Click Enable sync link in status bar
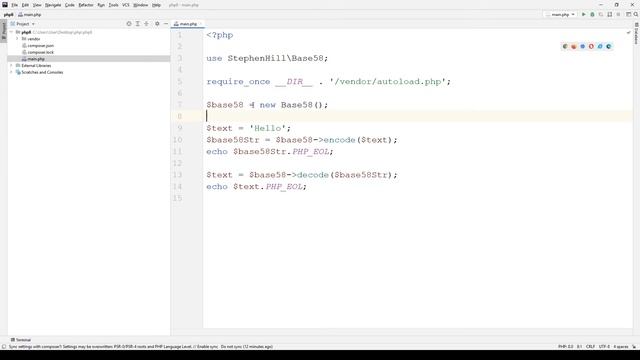Screen dimensions: 640x360 [x=208, y=347]
